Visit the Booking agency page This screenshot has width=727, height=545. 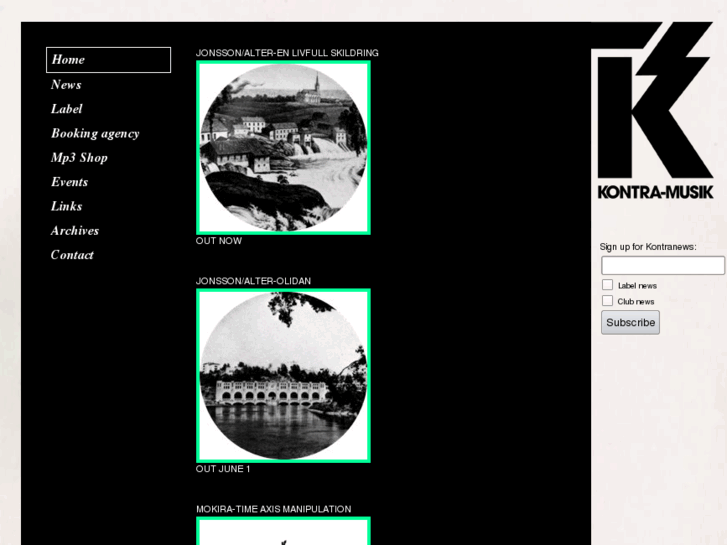click(x=95, y=134)
